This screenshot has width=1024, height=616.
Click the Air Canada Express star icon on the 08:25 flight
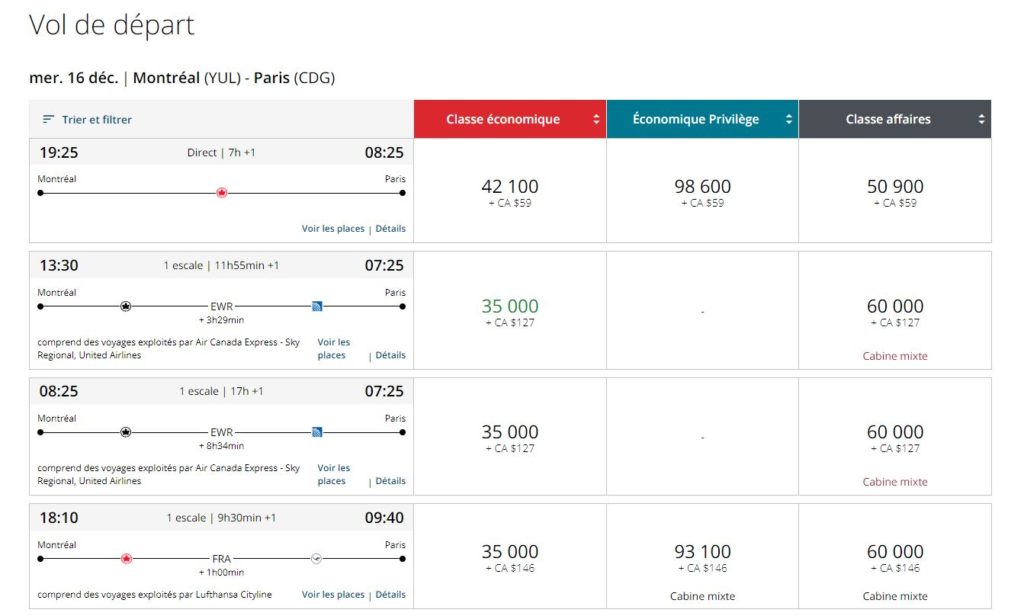125,433
